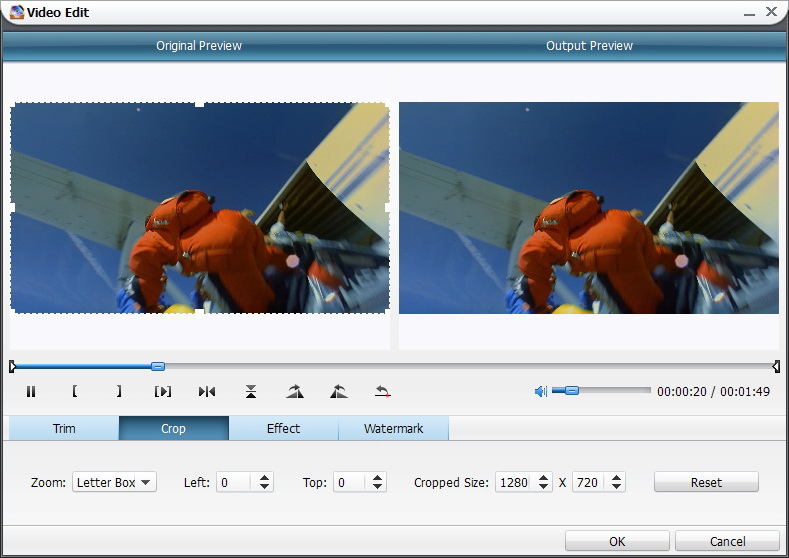The height and width of the screenshot is (558, 789).
Task: Click the volume slider handle
Action: click(572, 390)
